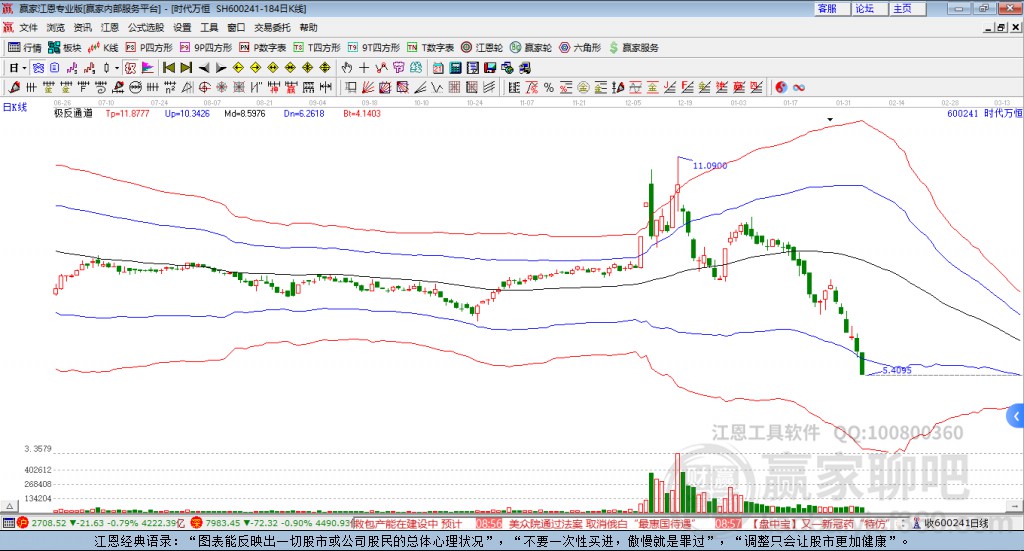The image size is (1024, 551).
Task: Click the blue infinity loop icon
Action: pyautogui.click(x=799, y=87)
